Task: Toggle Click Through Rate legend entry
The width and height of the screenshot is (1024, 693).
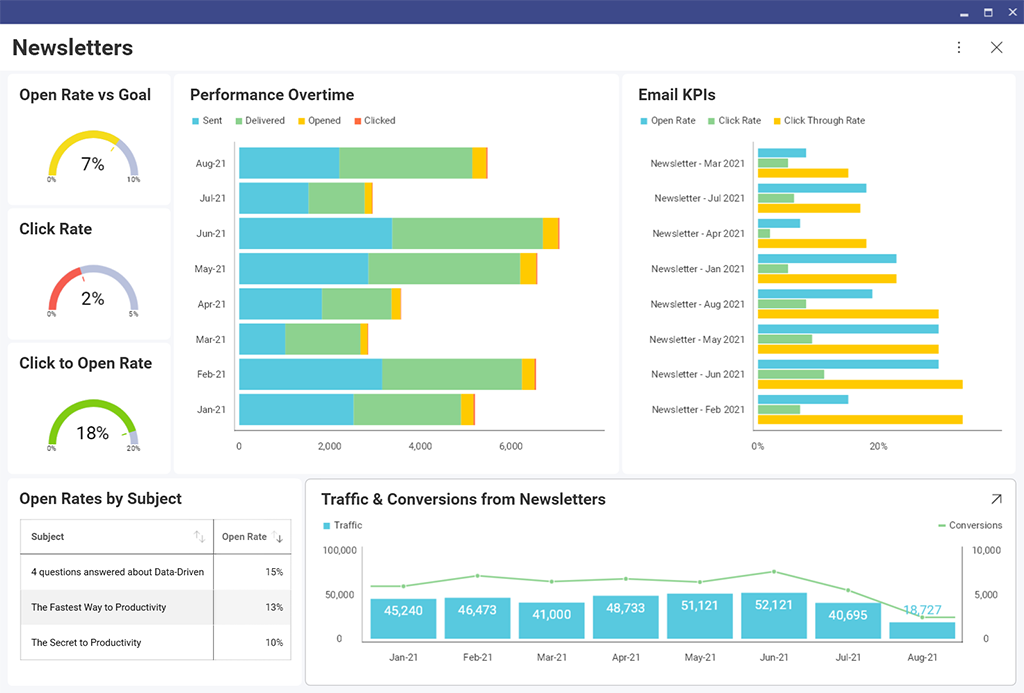Action: pos(819,121)
